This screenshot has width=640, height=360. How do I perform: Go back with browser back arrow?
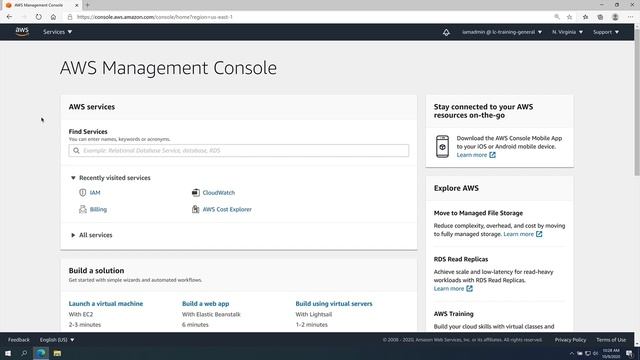[9, 17]
